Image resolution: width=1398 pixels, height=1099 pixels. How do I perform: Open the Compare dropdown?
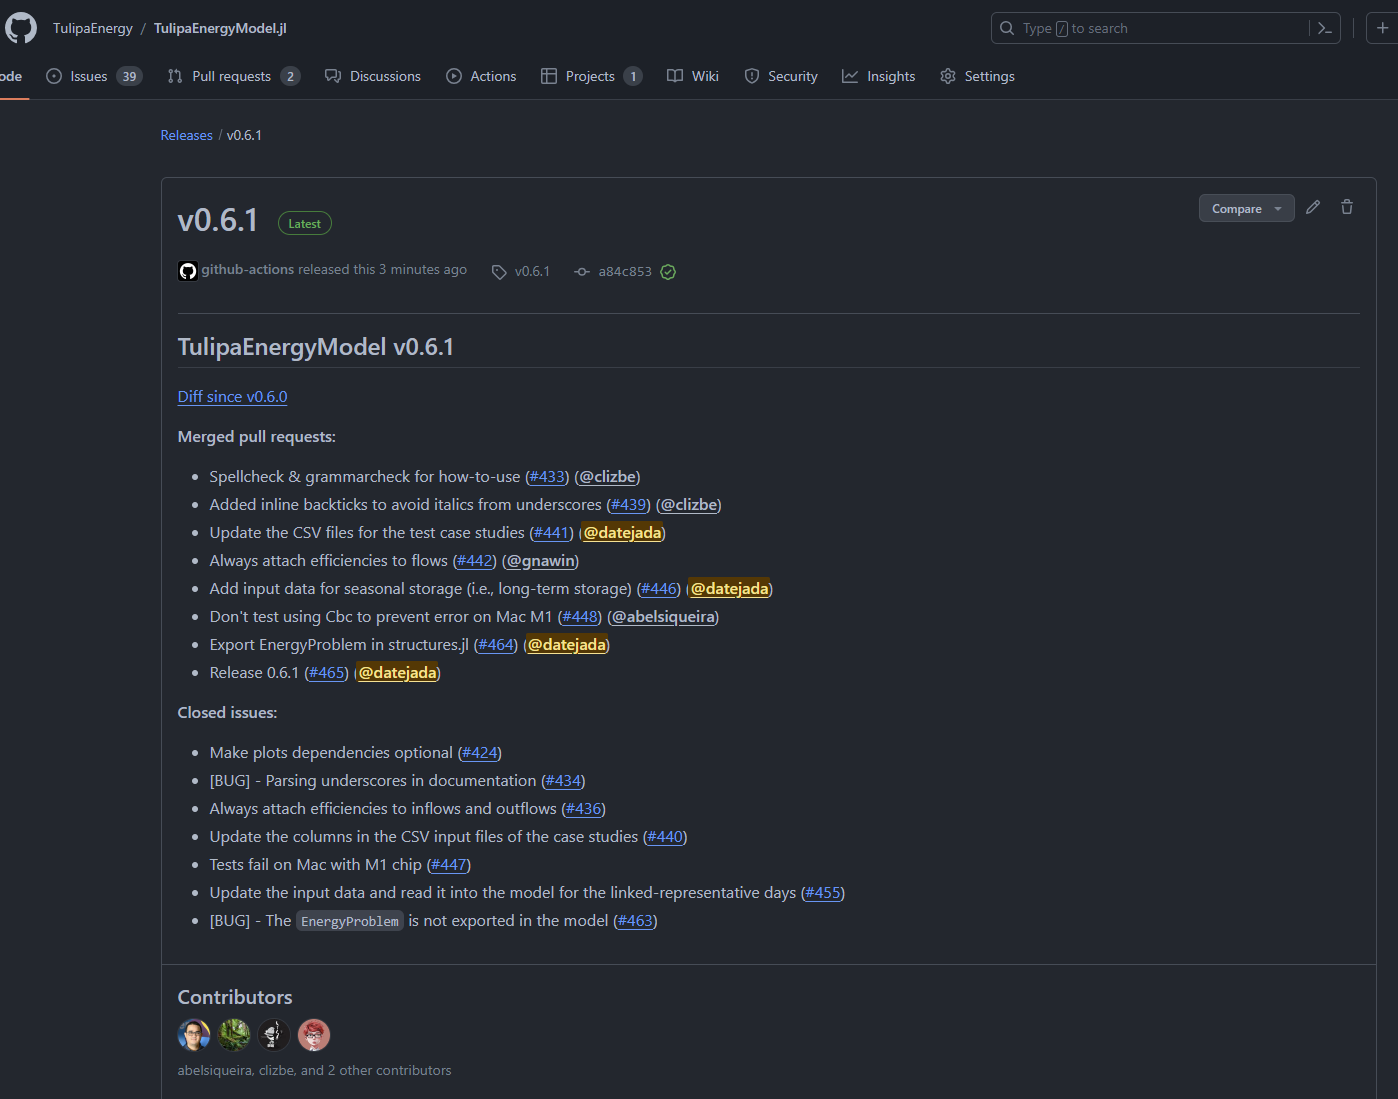[1245, 208]
